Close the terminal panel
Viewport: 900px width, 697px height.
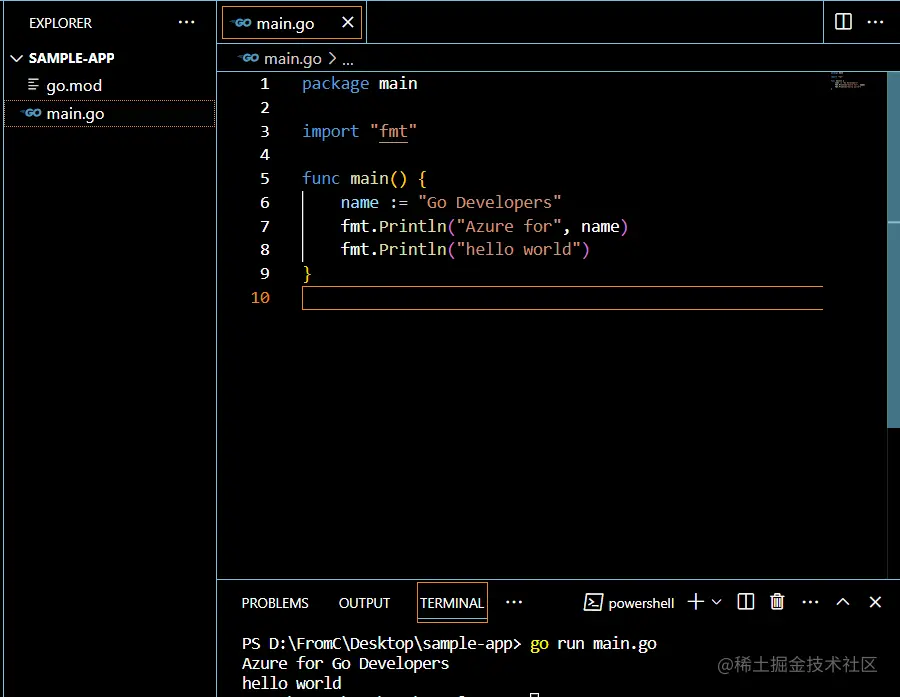pos(875,602)
